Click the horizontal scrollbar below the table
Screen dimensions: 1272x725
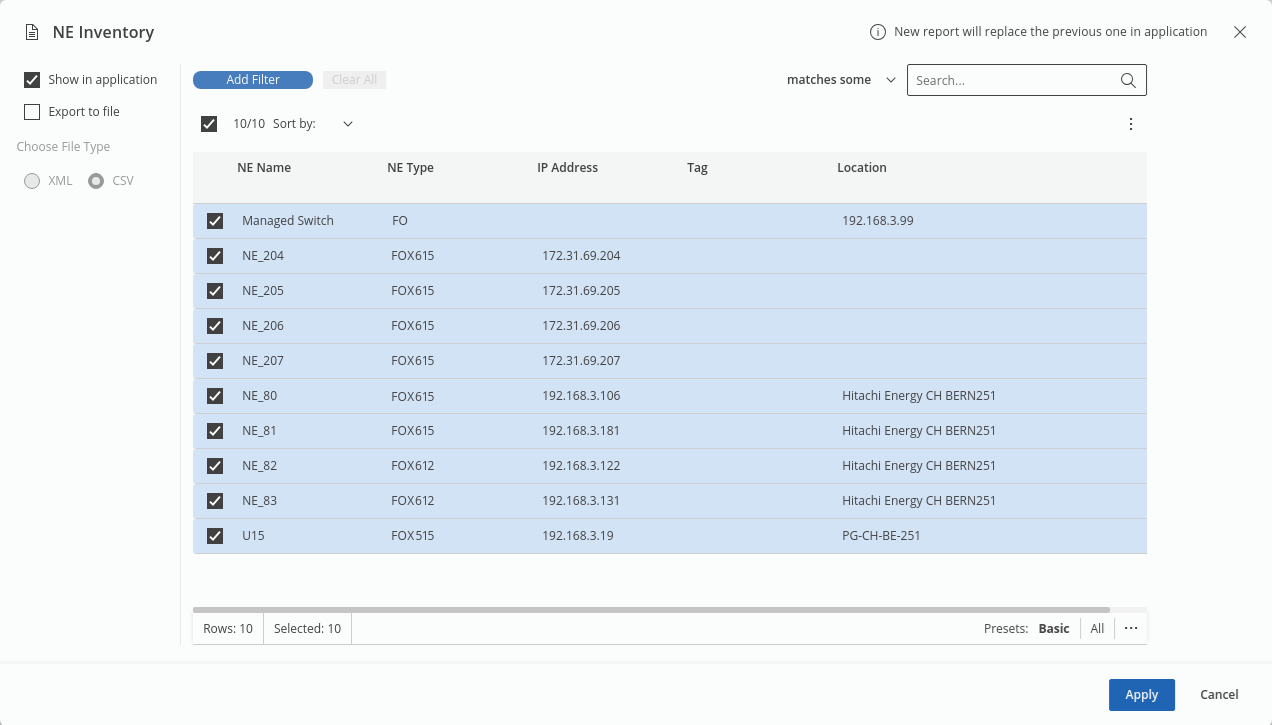(x=650, y=609)
